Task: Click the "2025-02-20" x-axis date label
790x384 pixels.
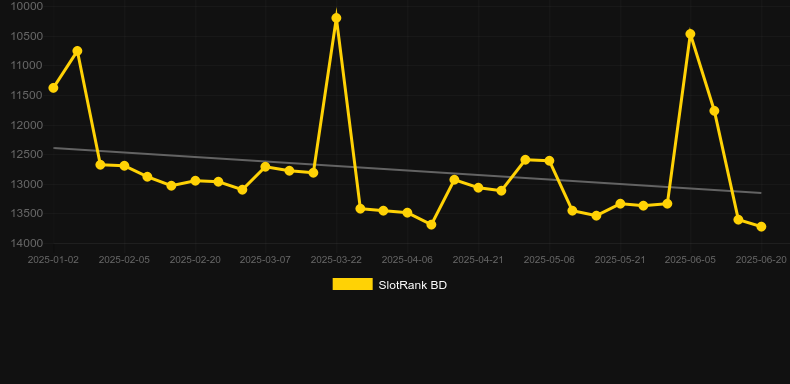Action: coord(195,260)
